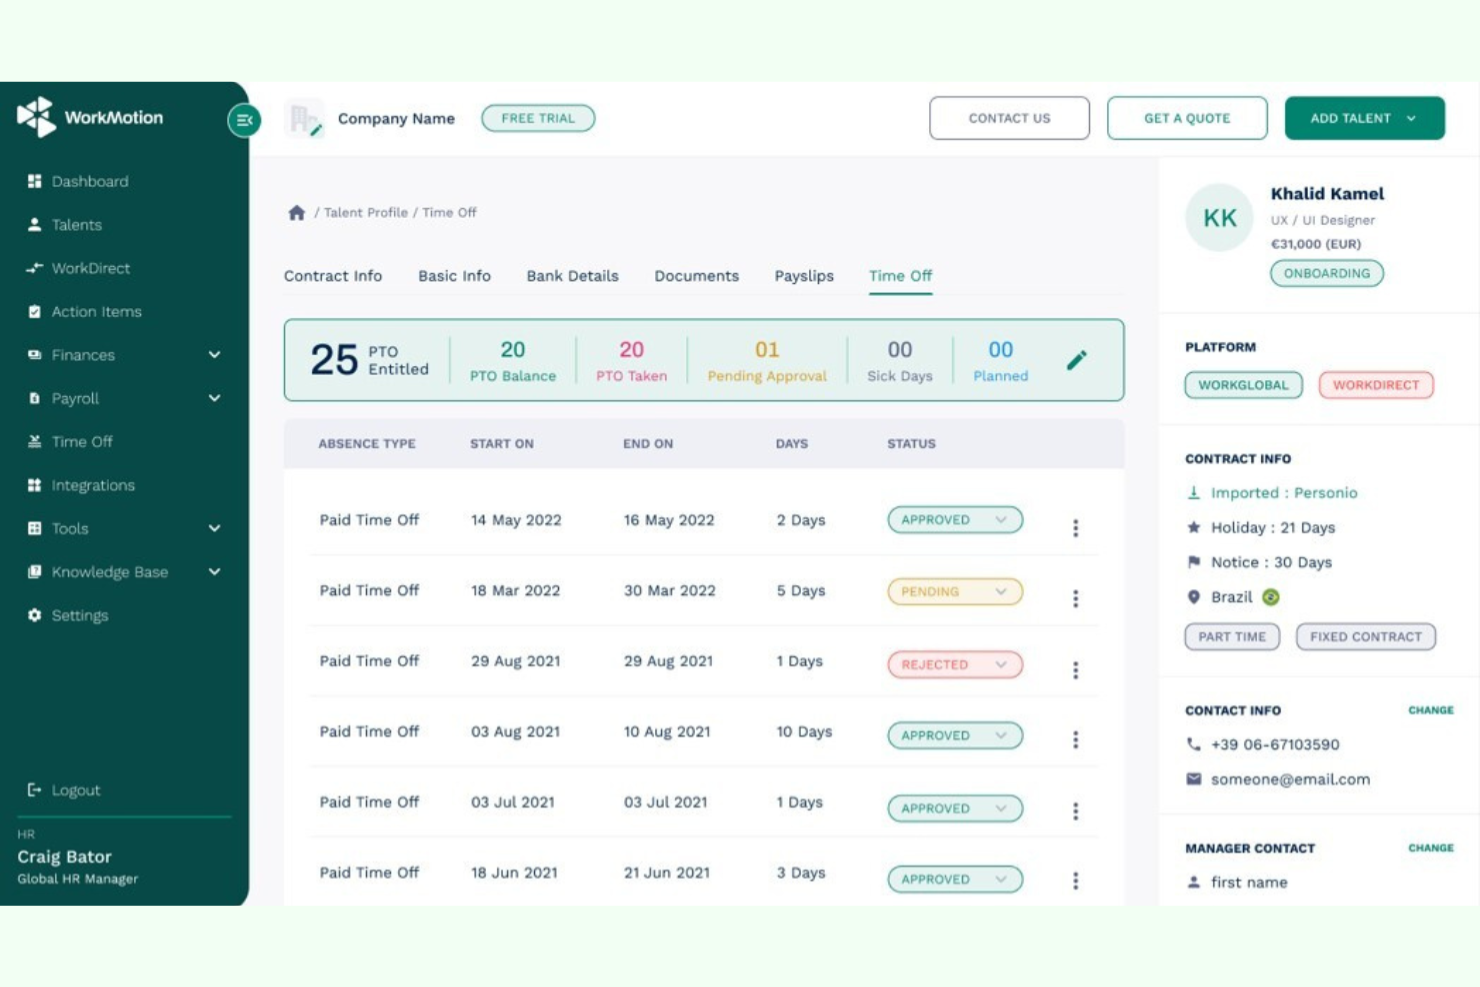The height and width of the screenshot is (987, 1480).
Task: Click the Free Trial badge
Action: 538,118
